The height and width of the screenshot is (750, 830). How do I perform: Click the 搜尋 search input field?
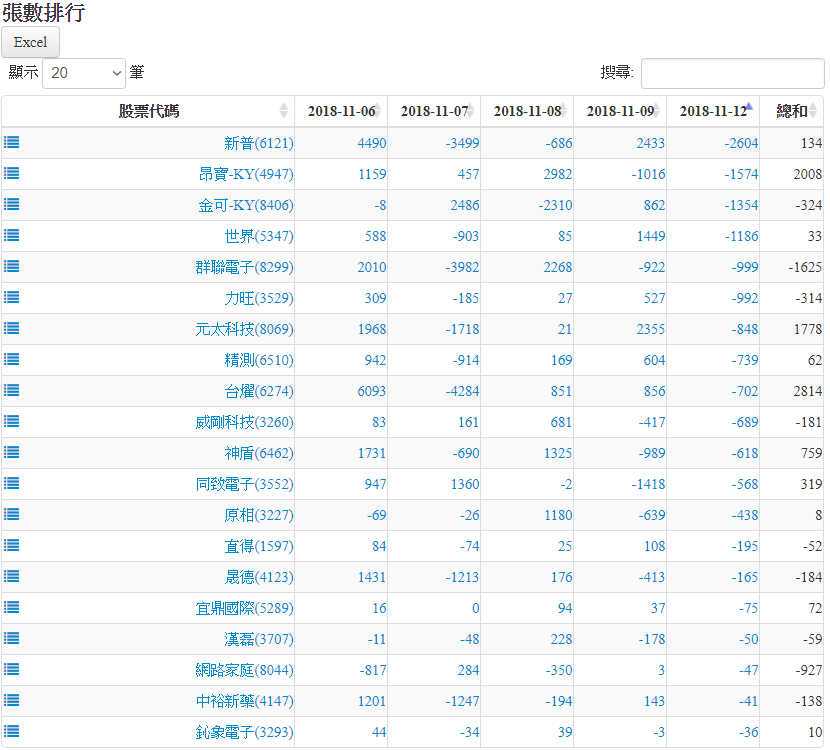tap(732, 73)
